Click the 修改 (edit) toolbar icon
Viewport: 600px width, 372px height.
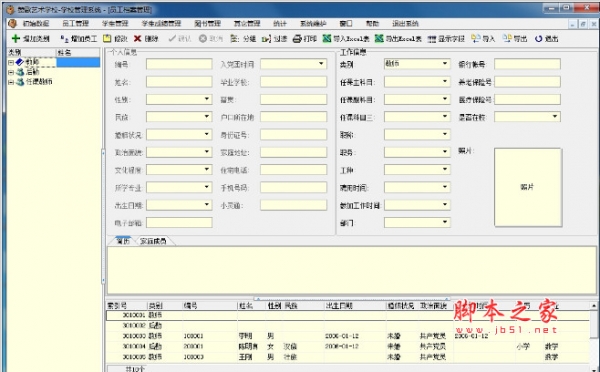pyautogui.click(x=107, y=38)
